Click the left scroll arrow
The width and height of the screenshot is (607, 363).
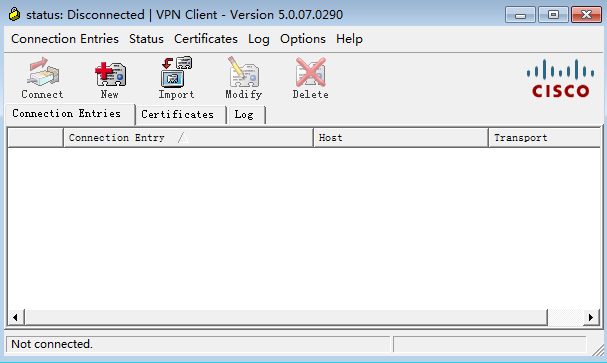[16, 317]
